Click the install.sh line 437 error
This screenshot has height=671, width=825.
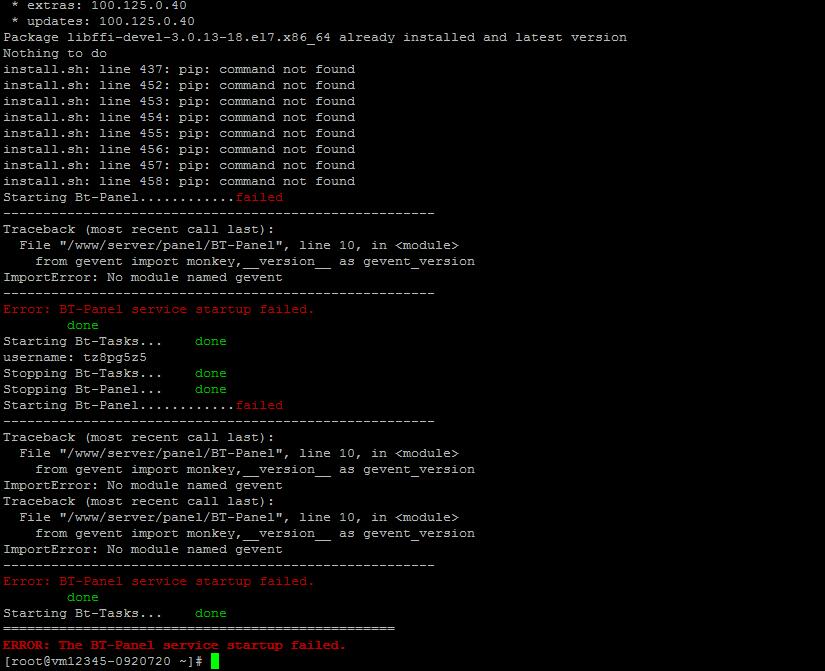(x=179, y=69)
